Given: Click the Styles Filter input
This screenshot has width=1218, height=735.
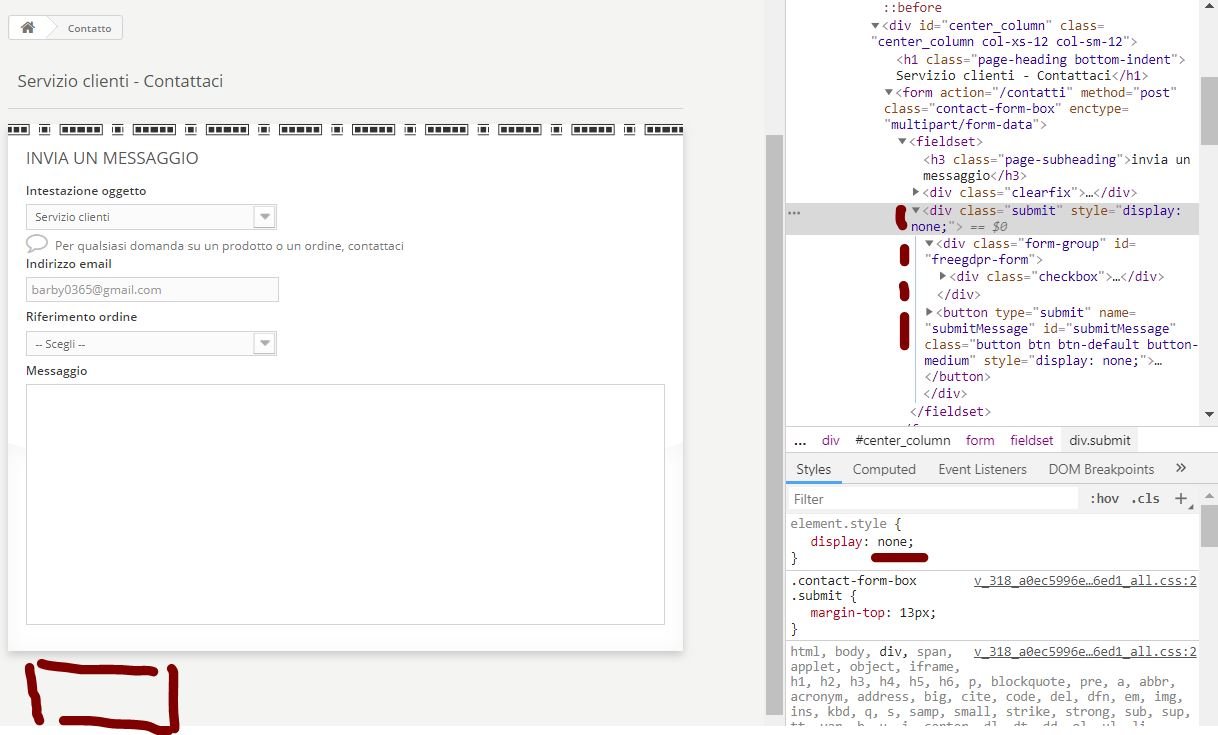Looking at the screenshot, I should tap(935, 498).
